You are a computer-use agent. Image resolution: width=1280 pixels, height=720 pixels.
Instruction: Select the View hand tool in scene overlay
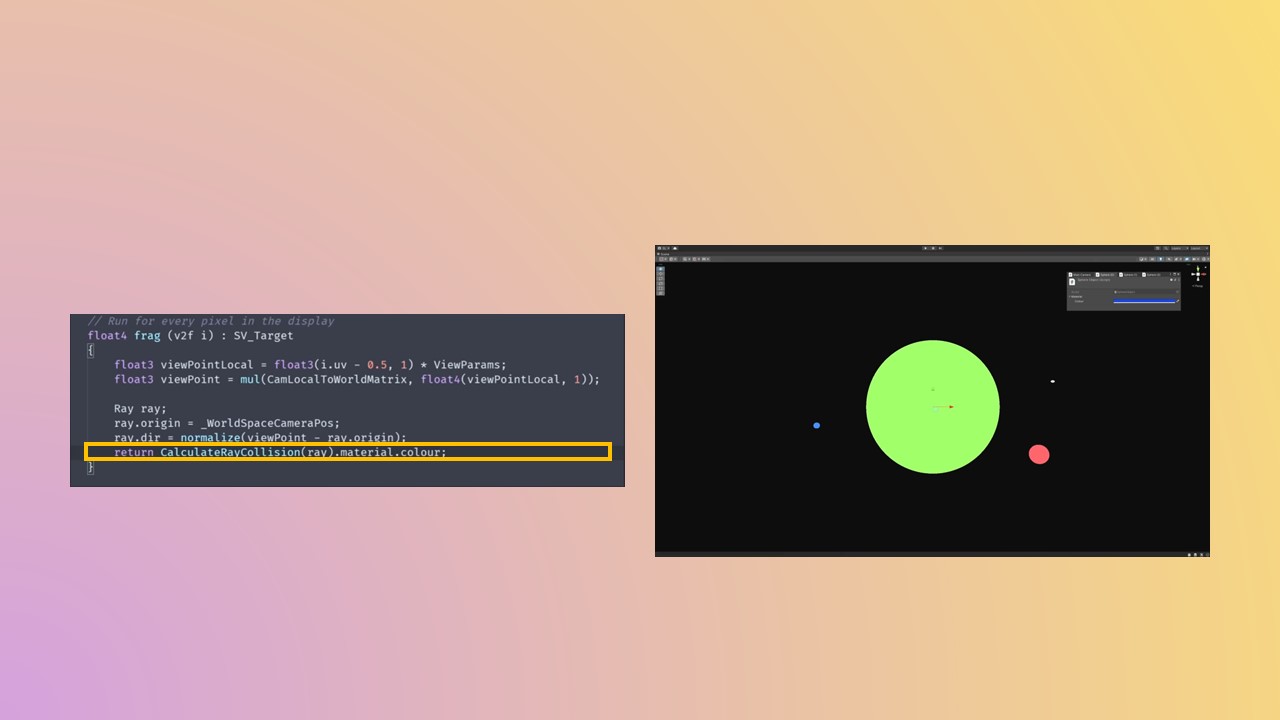660,269
